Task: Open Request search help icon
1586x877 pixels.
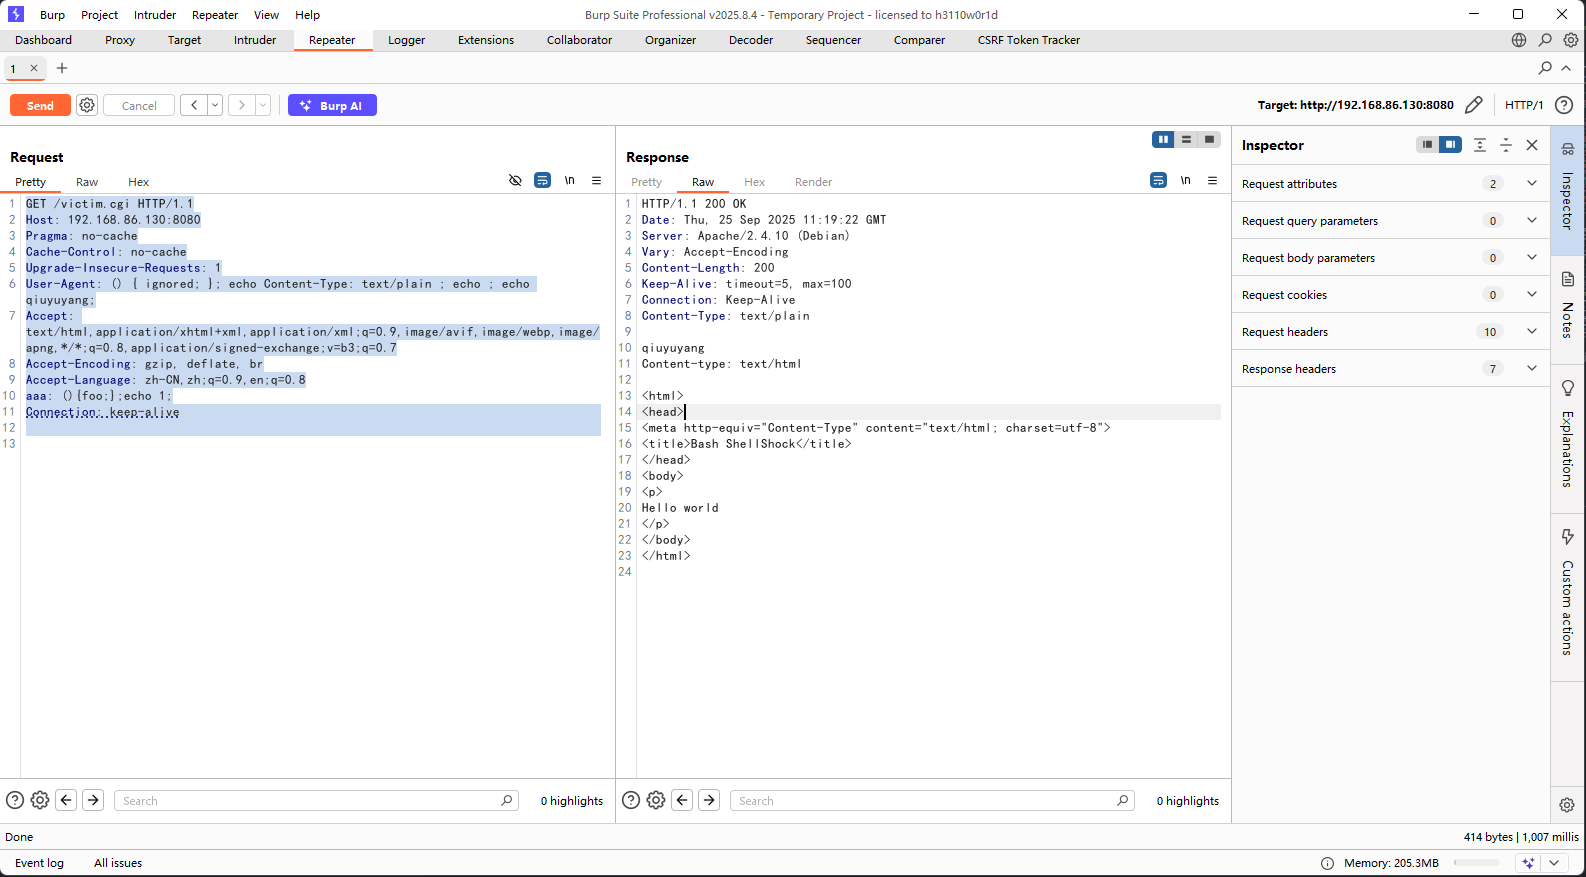Action: pos(15,800)
